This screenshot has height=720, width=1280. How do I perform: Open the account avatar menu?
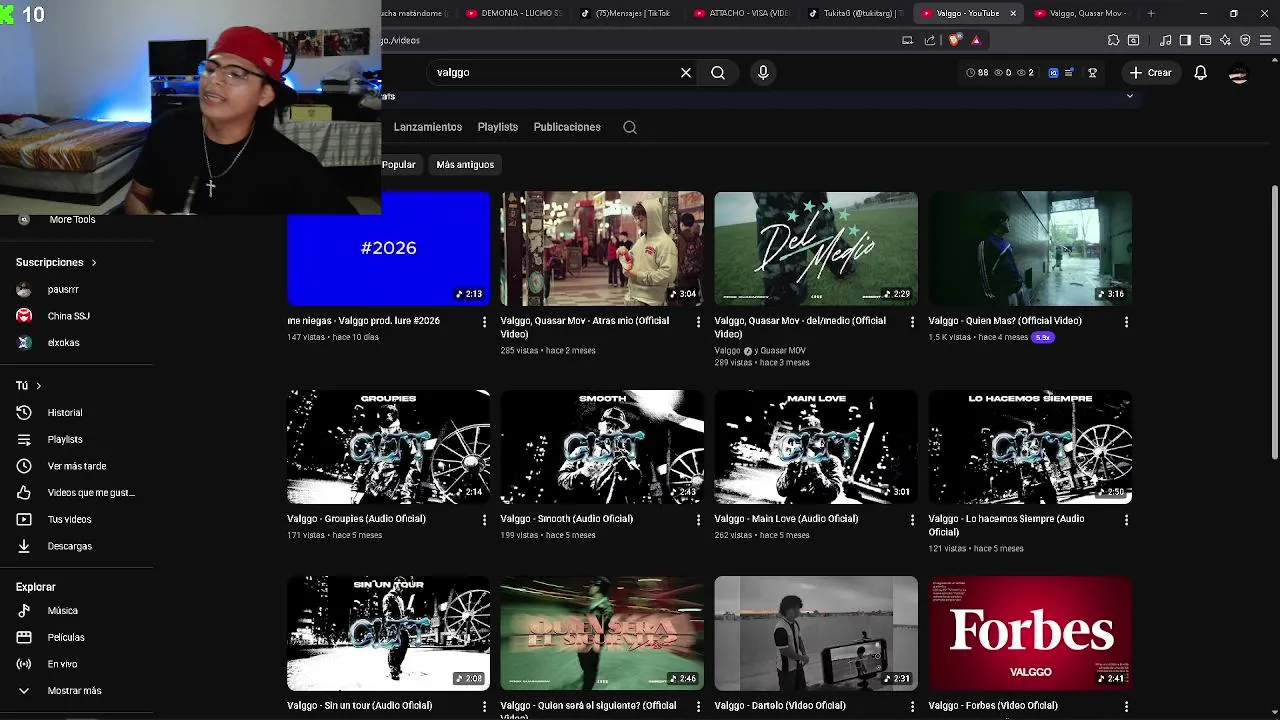(x=1238, y=73)
